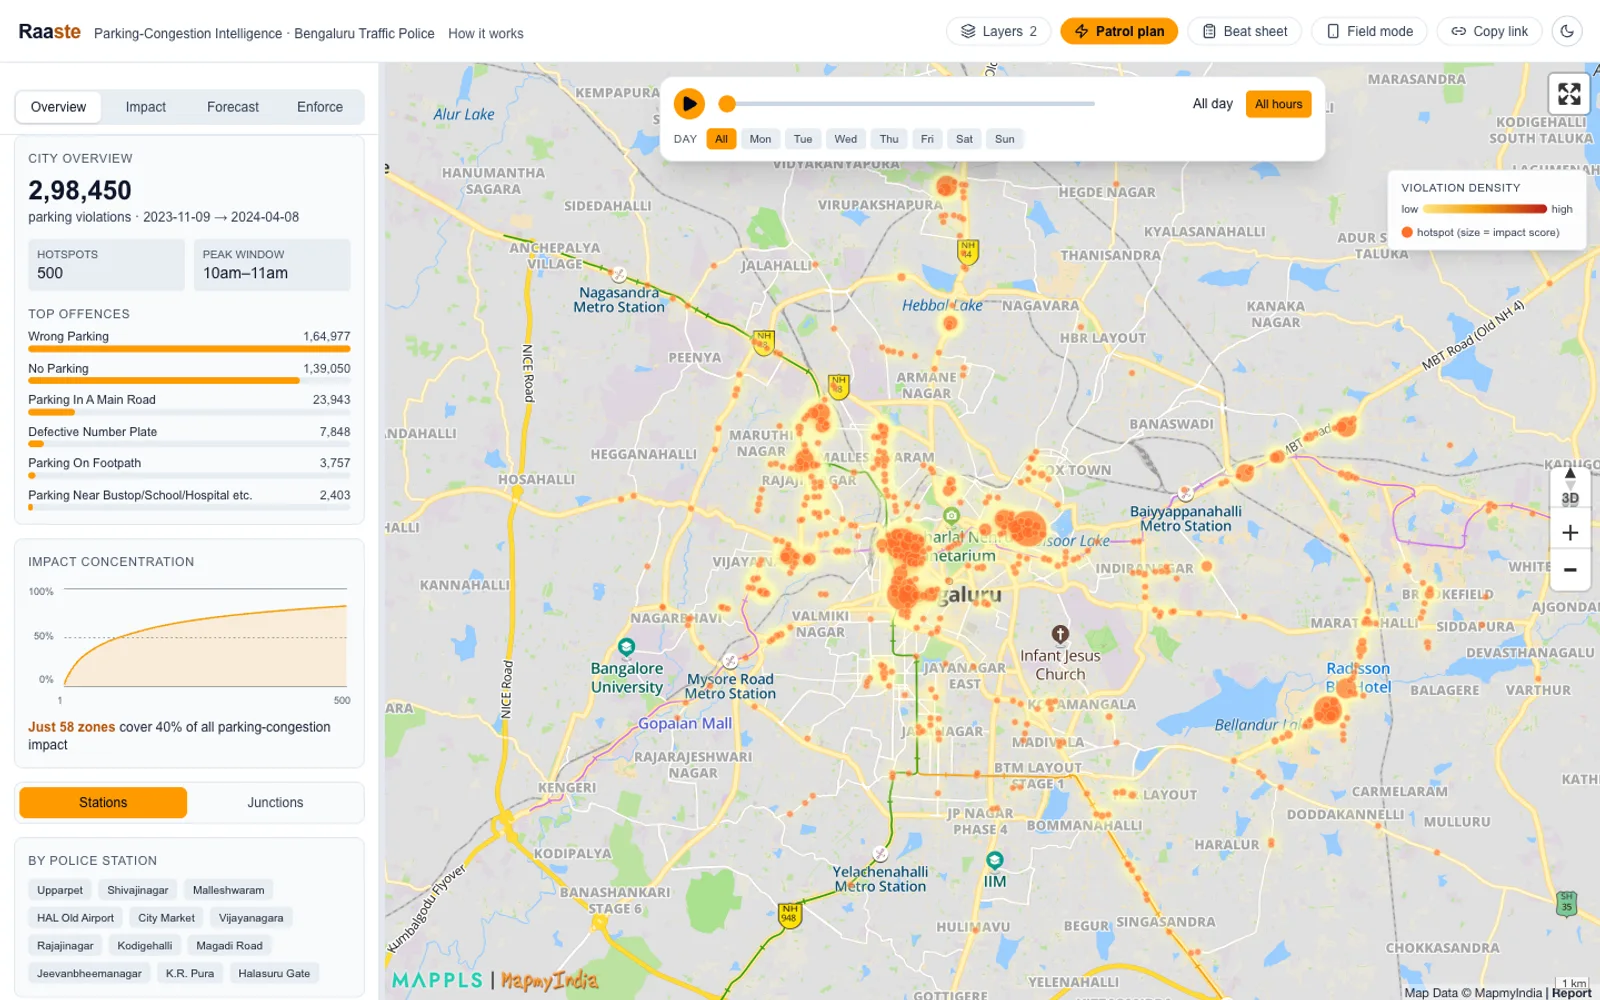Click Parking Near Bustop/School/Hospital row
Screen dimensions: 1600x1000
tap(189, 499)
